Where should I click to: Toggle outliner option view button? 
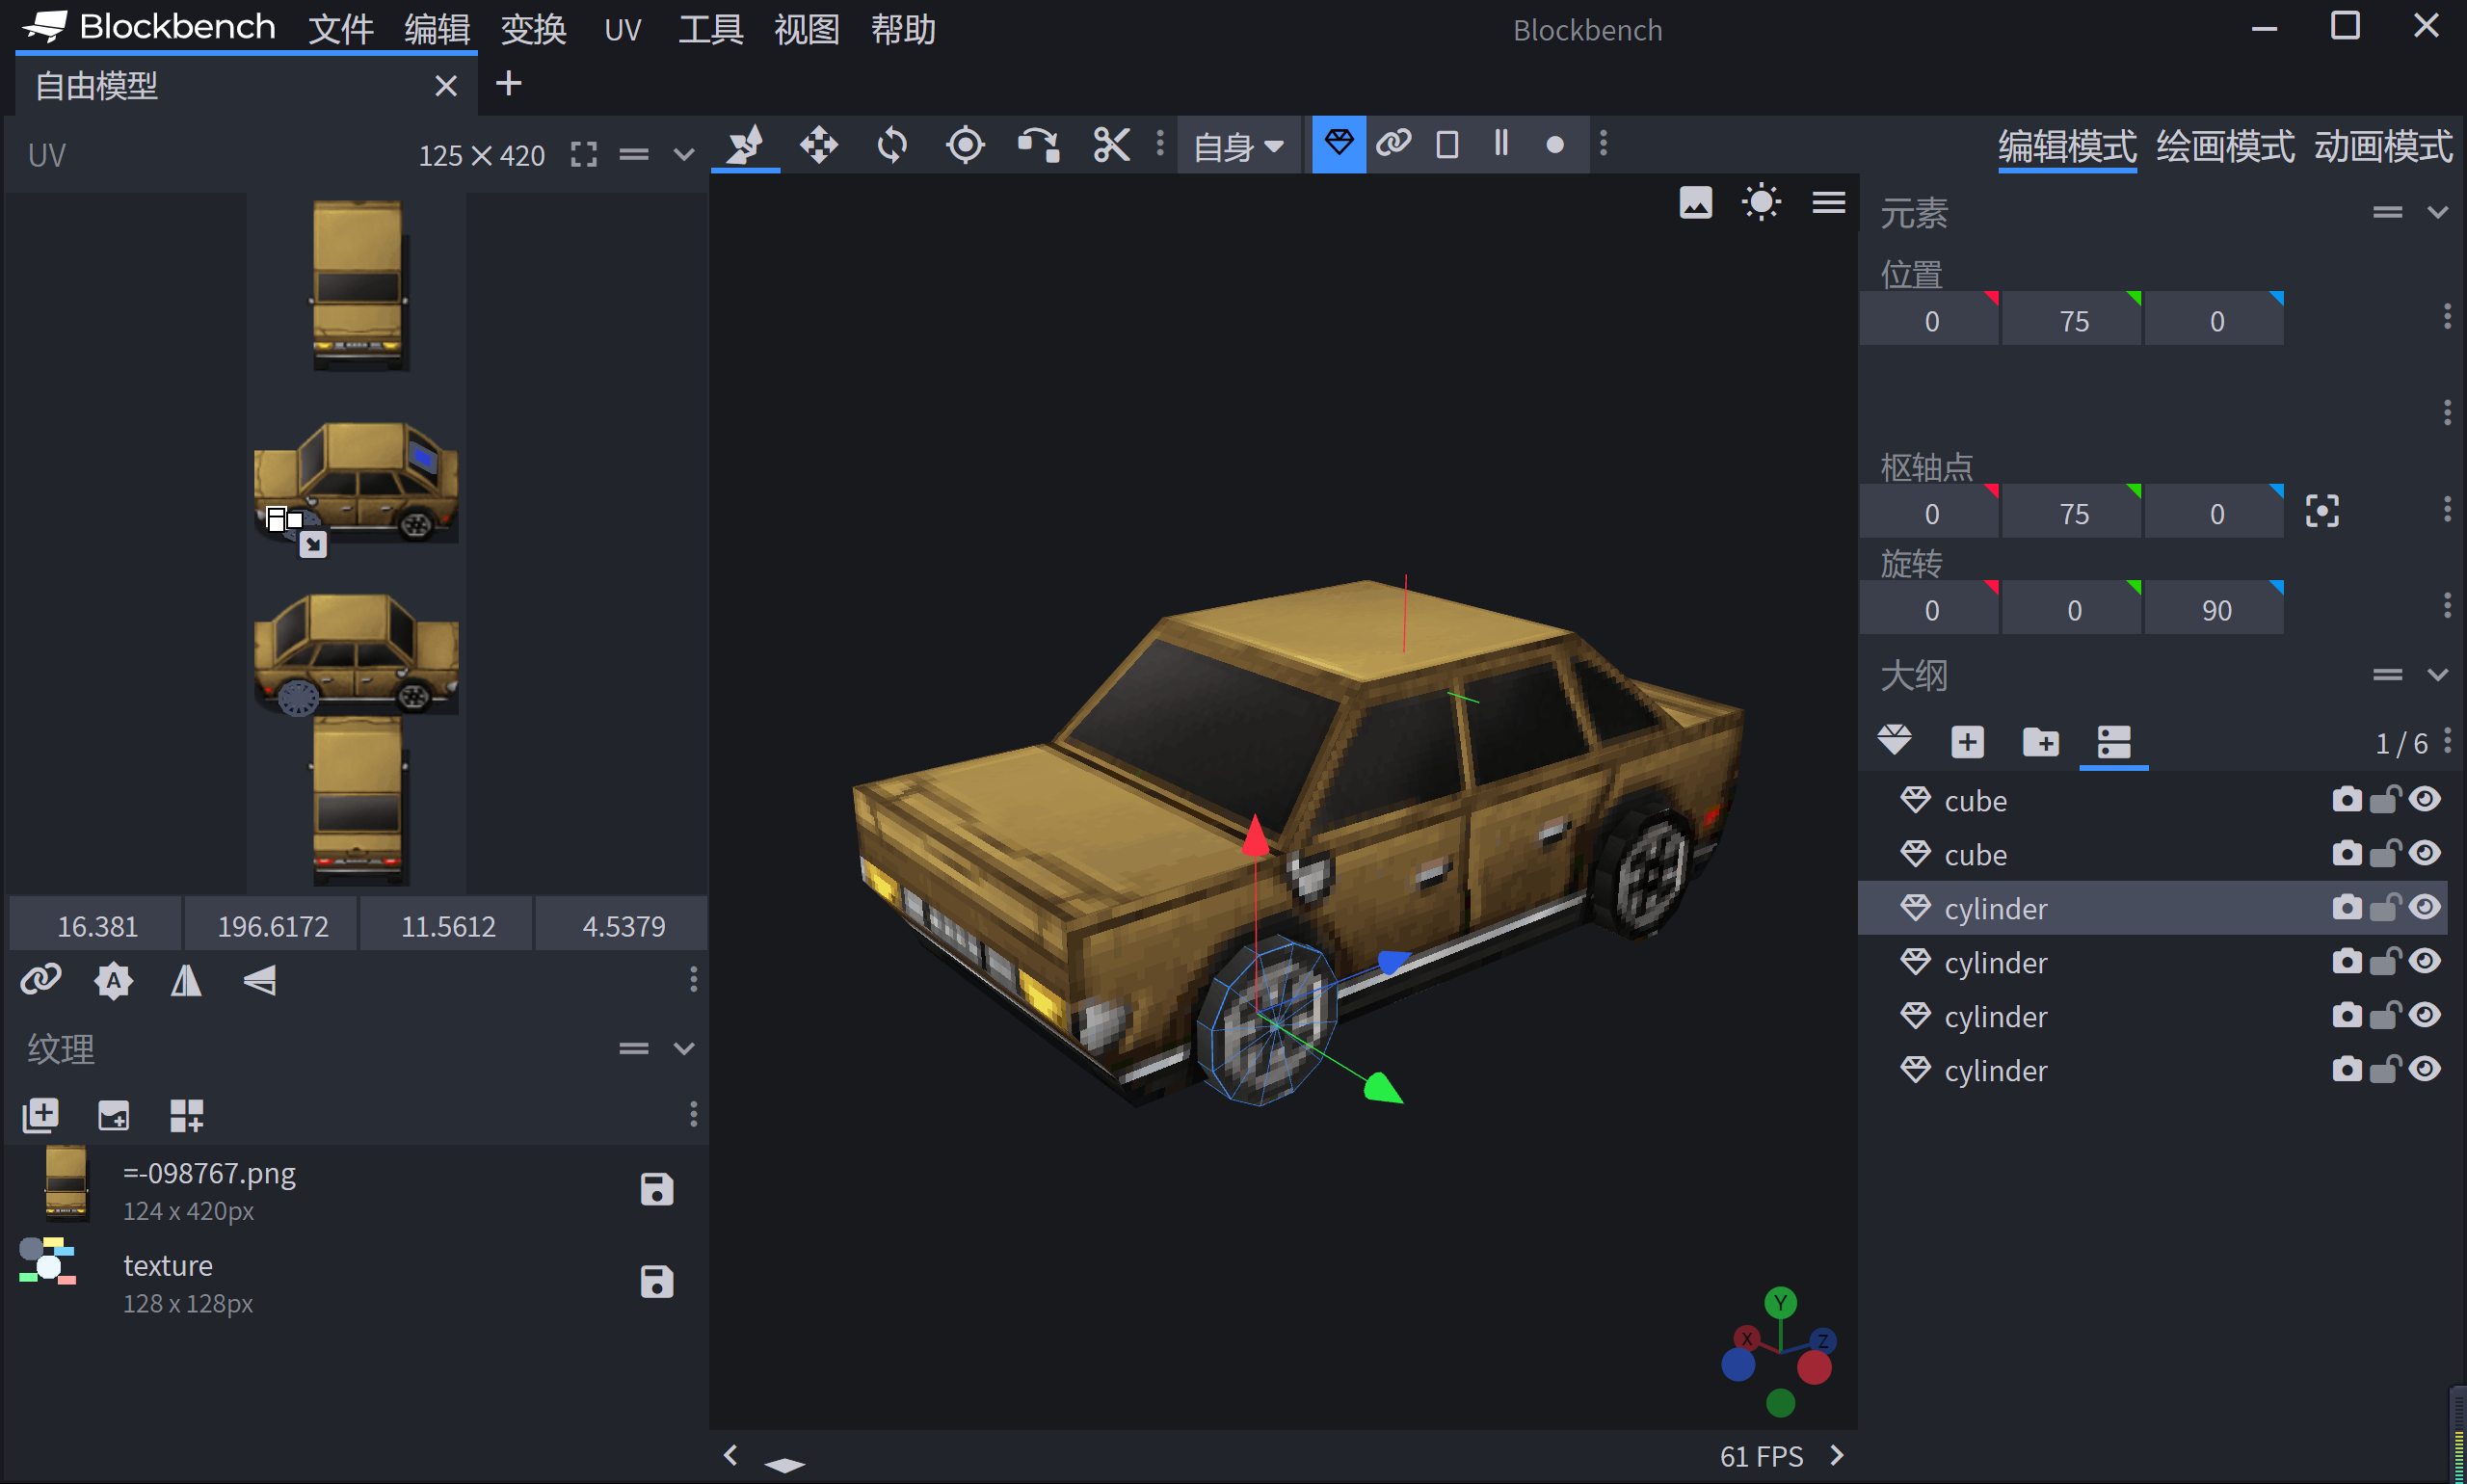[2113, 742]
